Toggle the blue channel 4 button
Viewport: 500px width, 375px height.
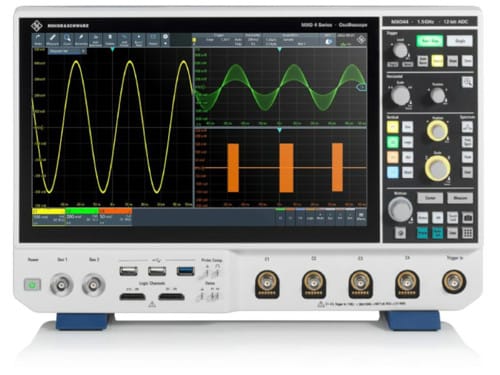tap(393, 172)
